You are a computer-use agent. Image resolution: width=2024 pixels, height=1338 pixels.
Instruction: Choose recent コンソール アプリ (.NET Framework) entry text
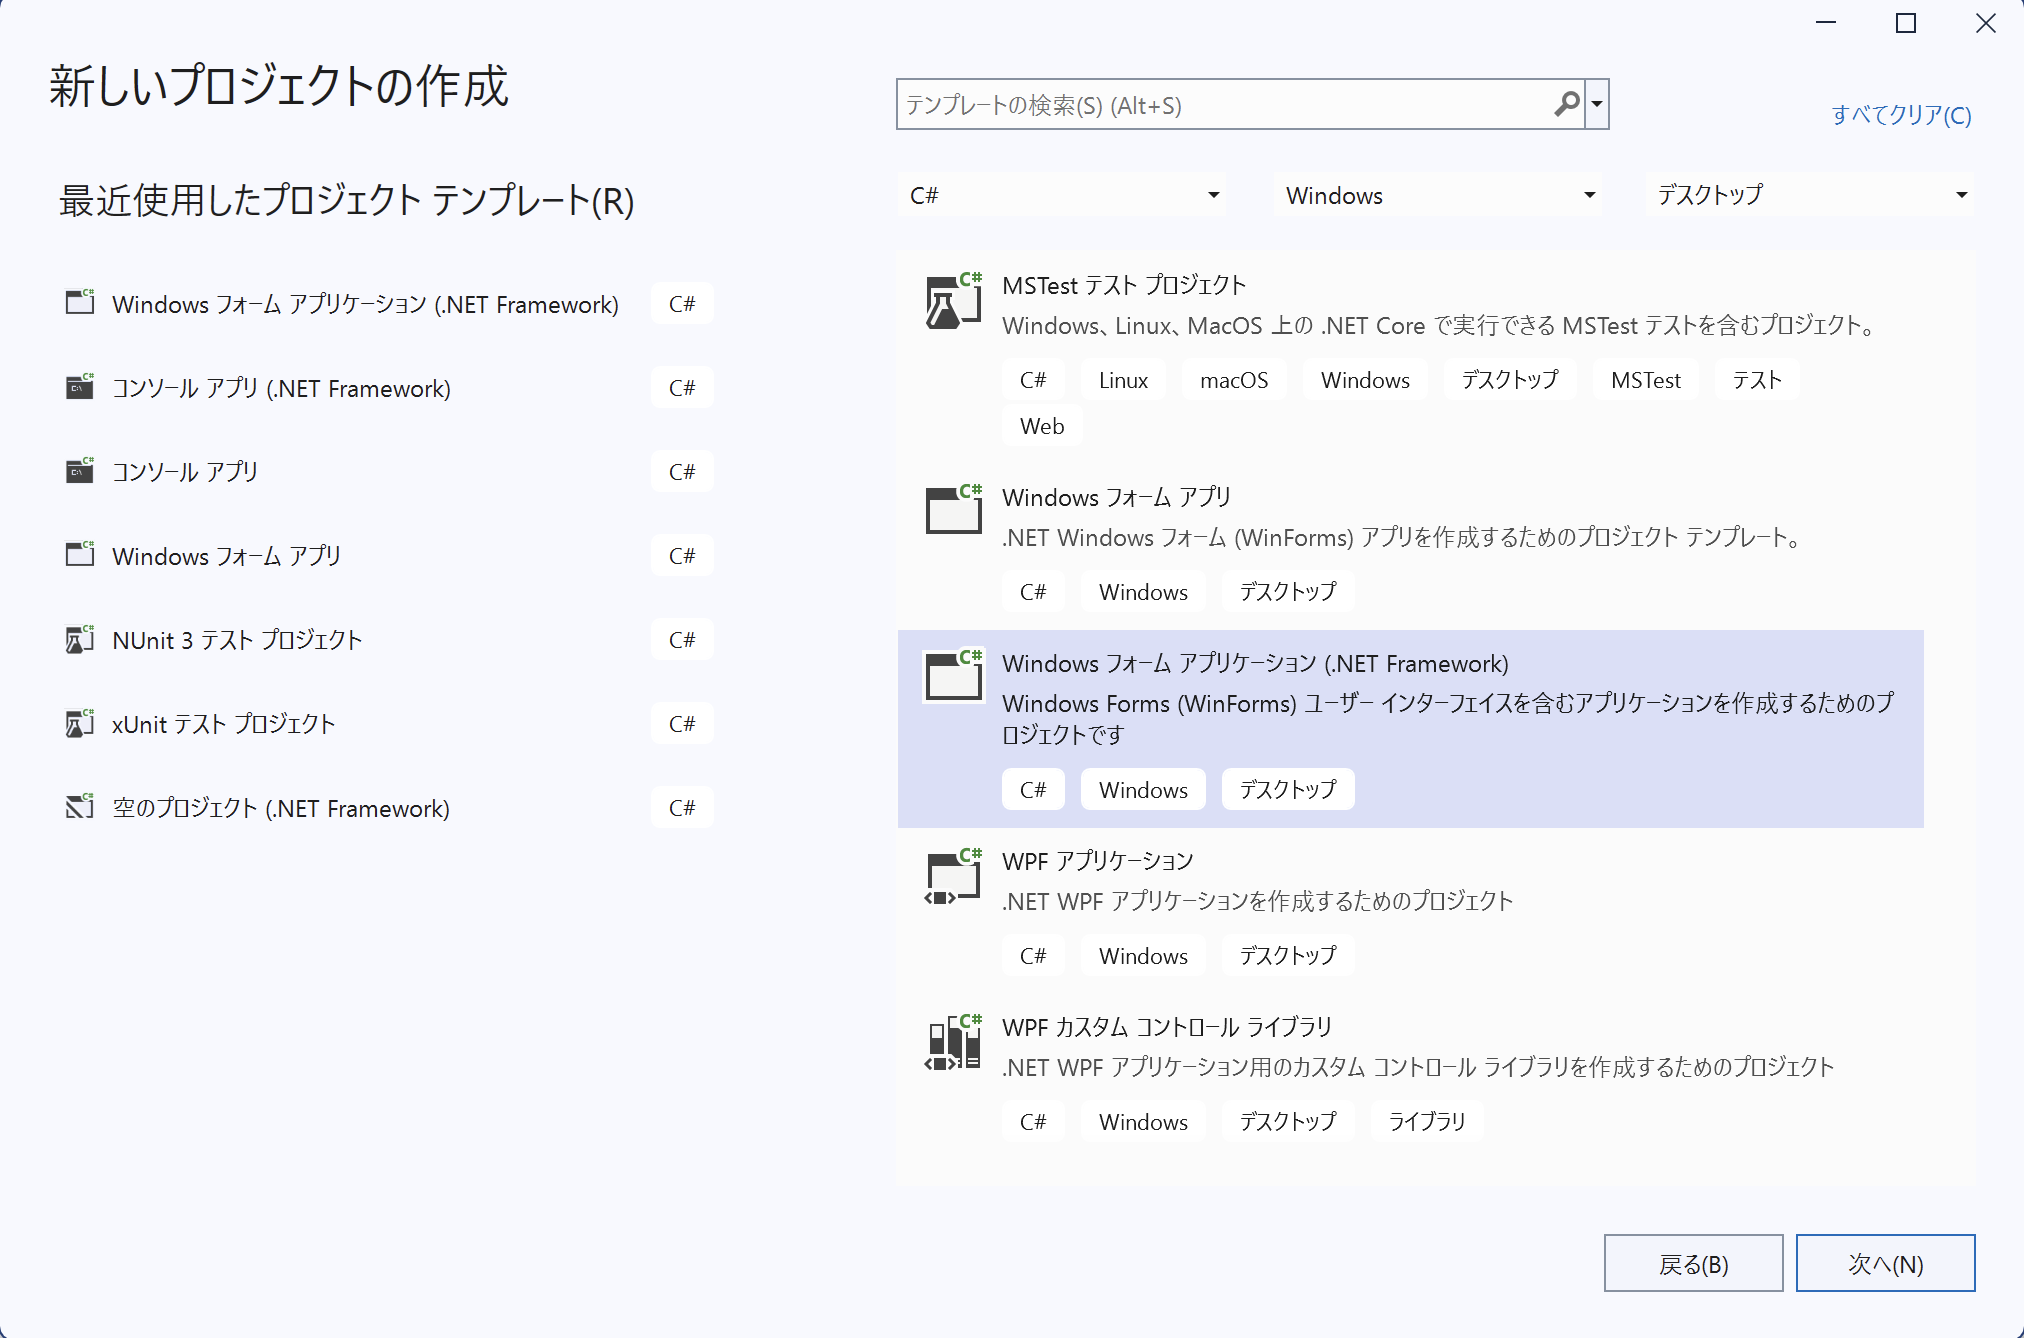(281, 388)
